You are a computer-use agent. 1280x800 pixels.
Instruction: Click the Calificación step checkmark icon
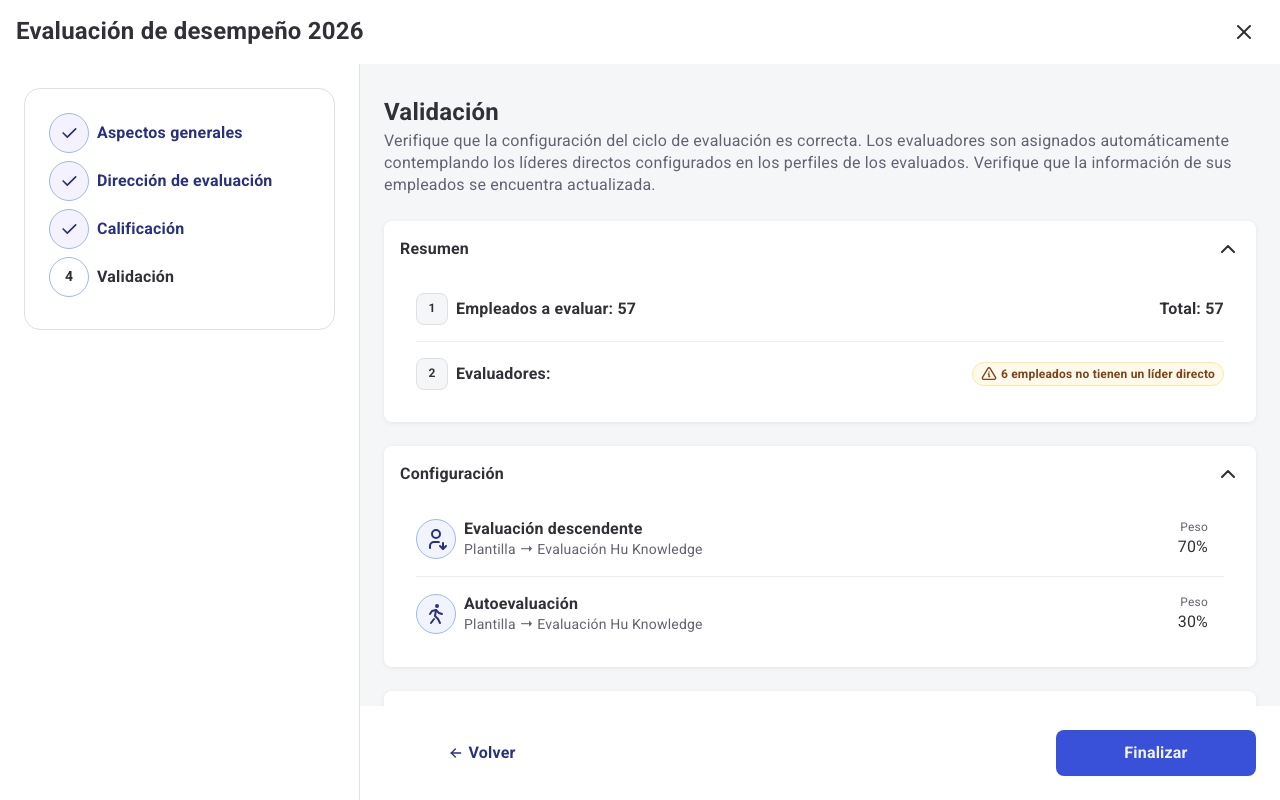[x=69, y=229]
